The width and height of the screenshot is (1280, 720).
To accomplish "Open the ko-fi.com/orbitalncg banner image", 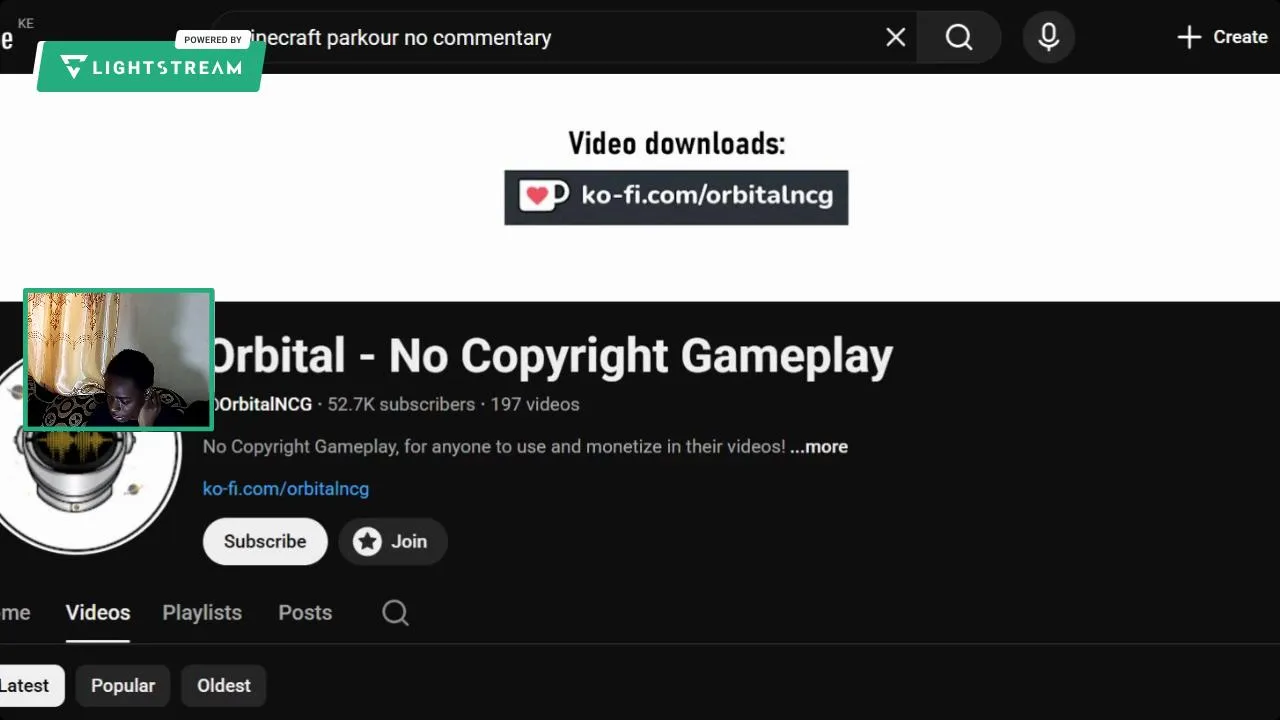I will (x=676, y=197).
